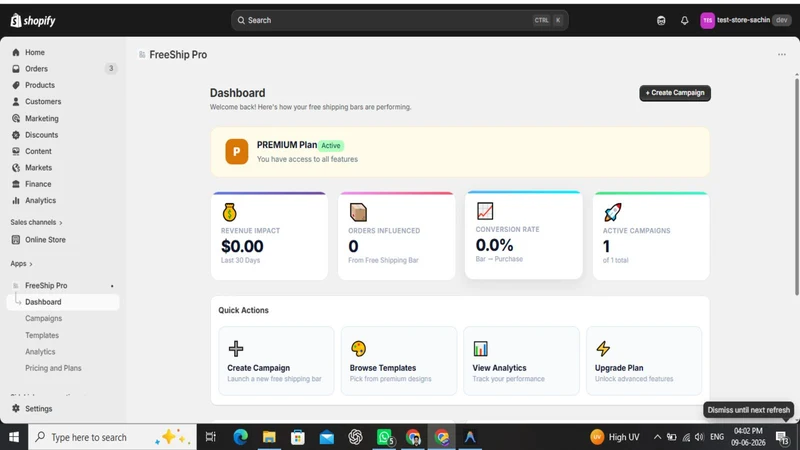
Task: Click the page vertical scrollbar
Action: pos(796,186)
